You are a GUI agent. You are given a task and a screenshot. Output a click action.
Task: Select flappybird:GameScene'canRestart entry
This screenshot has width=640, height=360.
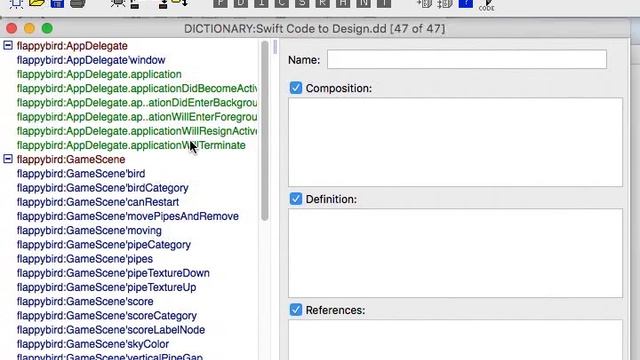(x=98, y=202)
